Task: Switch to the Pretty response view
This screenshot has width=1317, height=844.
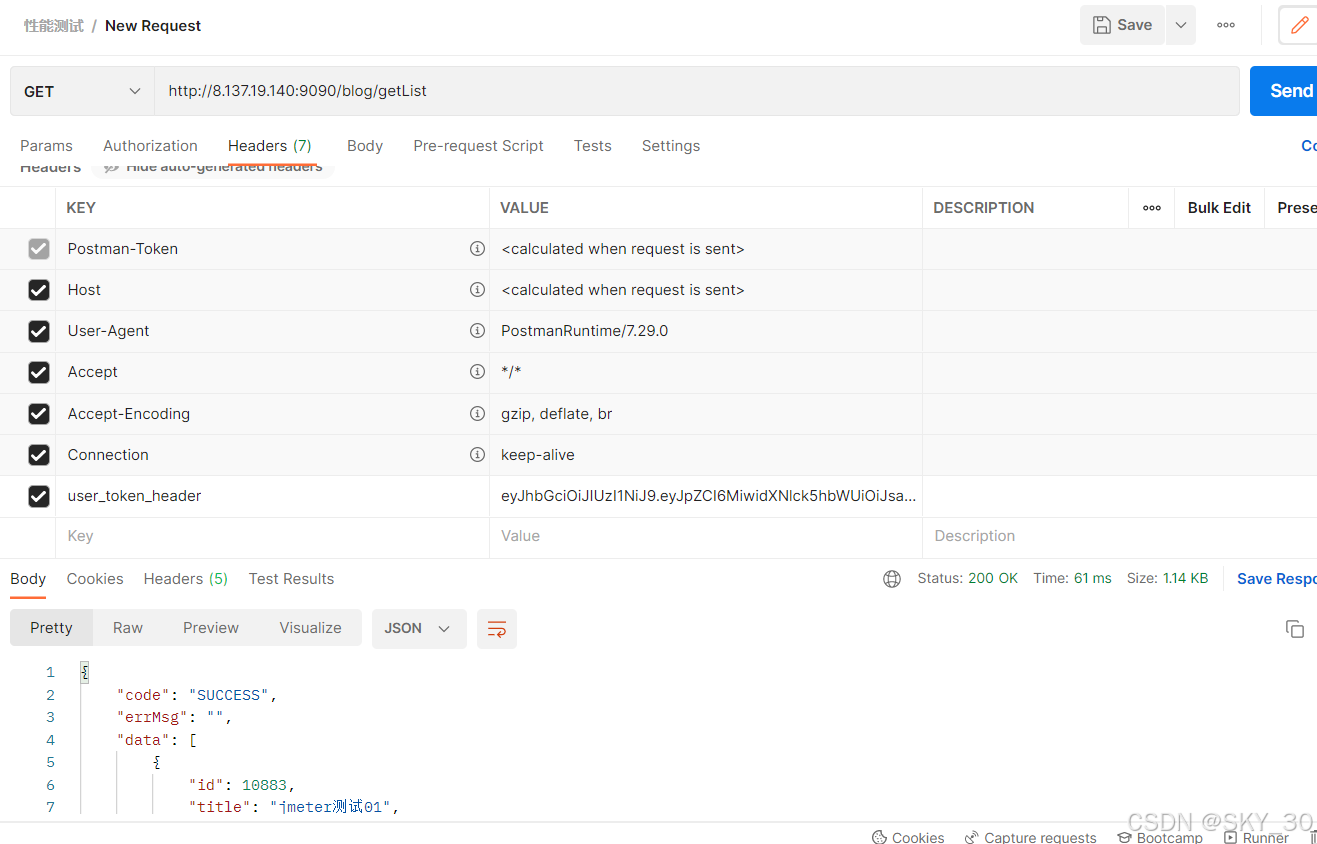Action: (x=51, y=628)
